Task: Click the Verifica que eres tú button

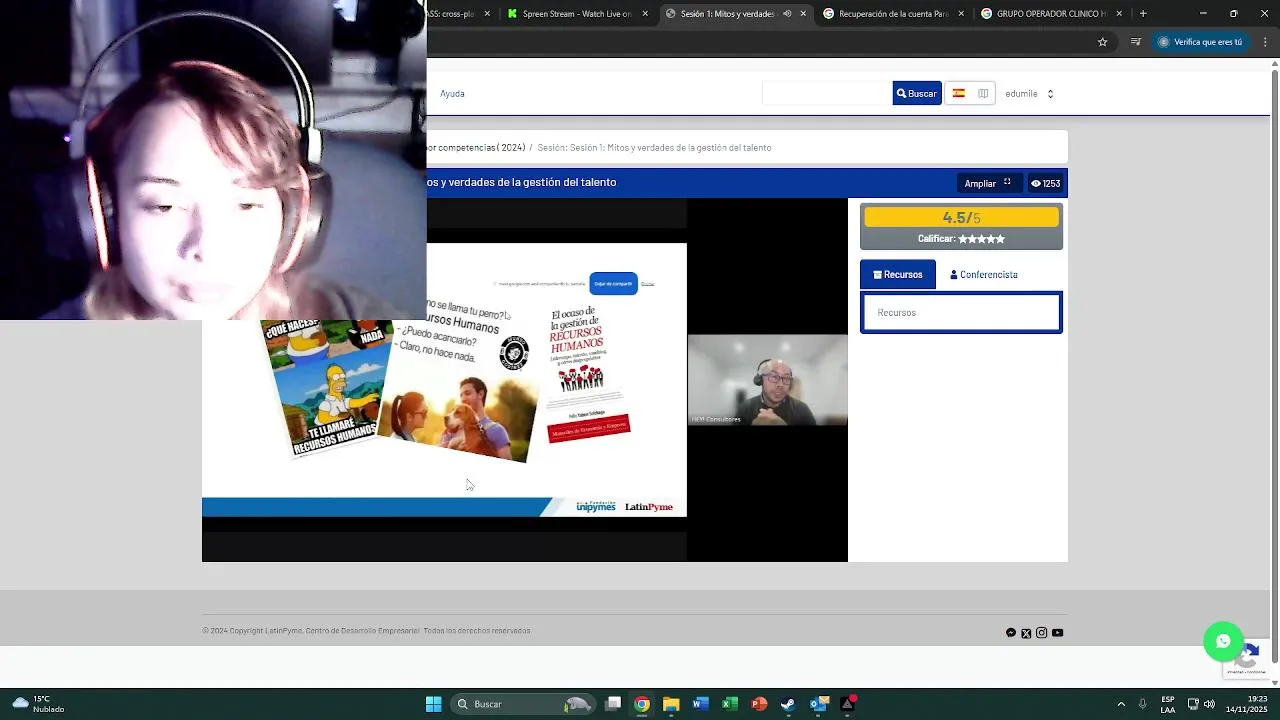Action: click(x=1200, y=42)
